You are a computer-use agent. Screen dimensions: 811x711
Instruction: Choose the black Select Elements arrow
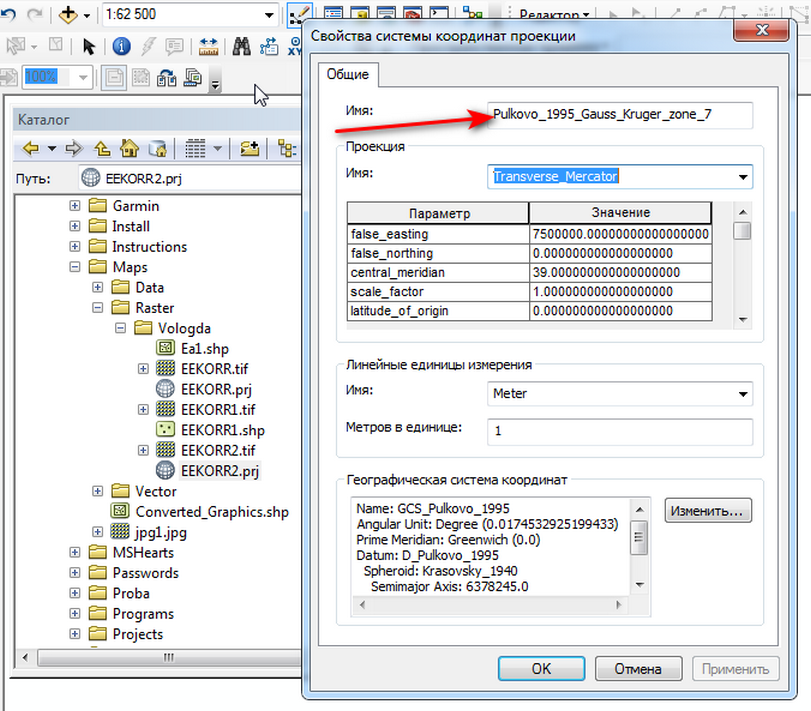89,47
